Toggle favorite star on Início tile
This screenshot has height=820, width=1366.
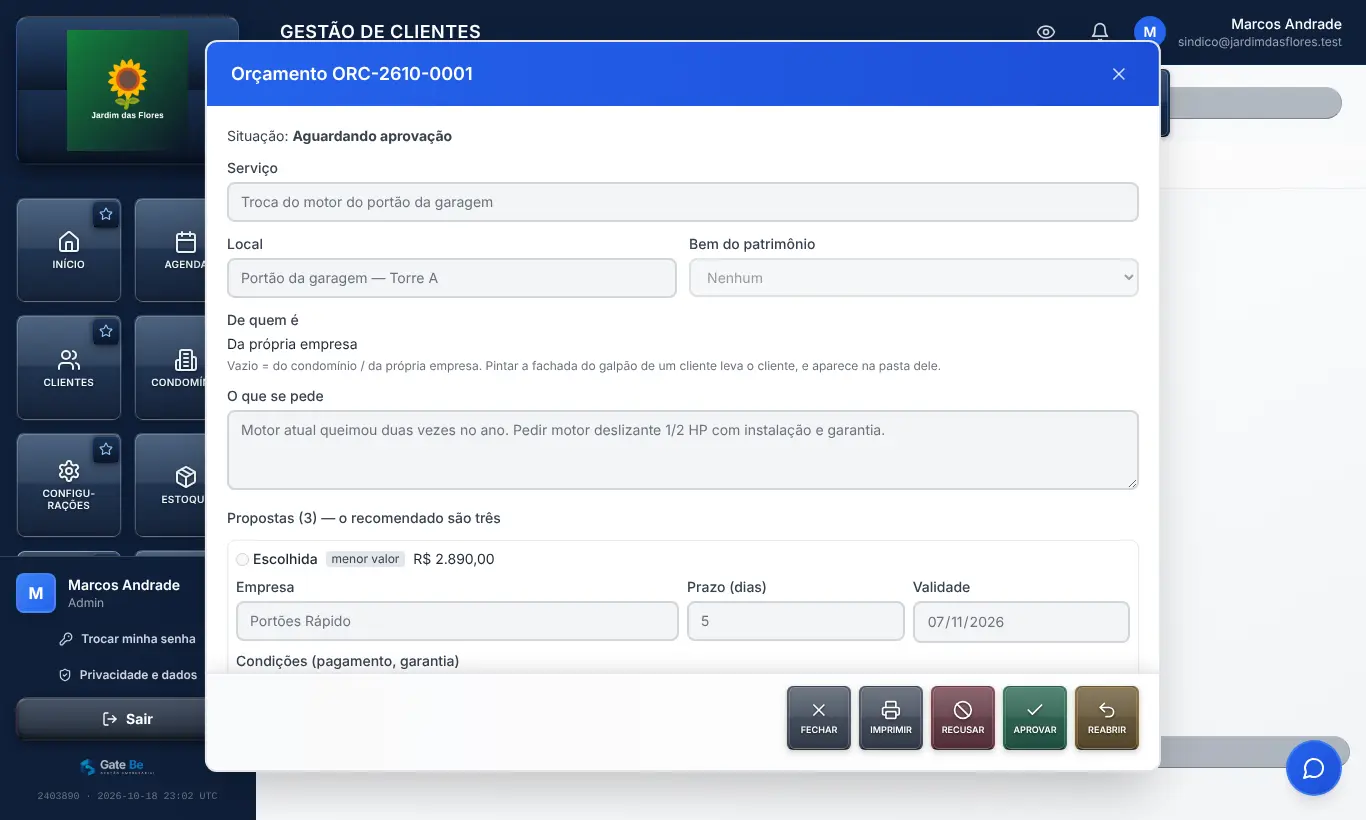pyautogui.click(x=106, y=214)
